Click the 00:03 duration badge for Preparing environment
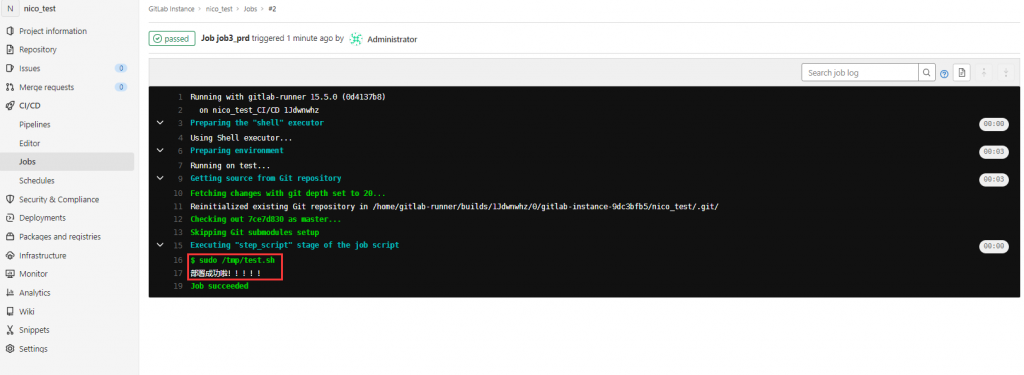This screenshot has height=375, width=1024. [993, 152]
